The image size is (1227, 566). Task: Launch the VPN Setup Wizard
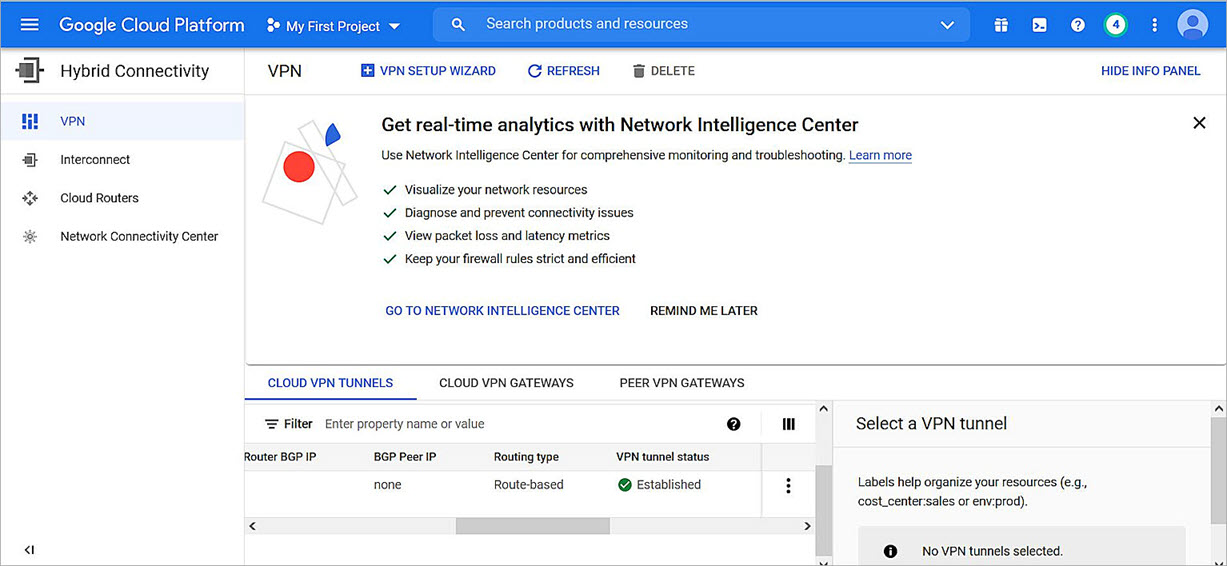(428, 71)
